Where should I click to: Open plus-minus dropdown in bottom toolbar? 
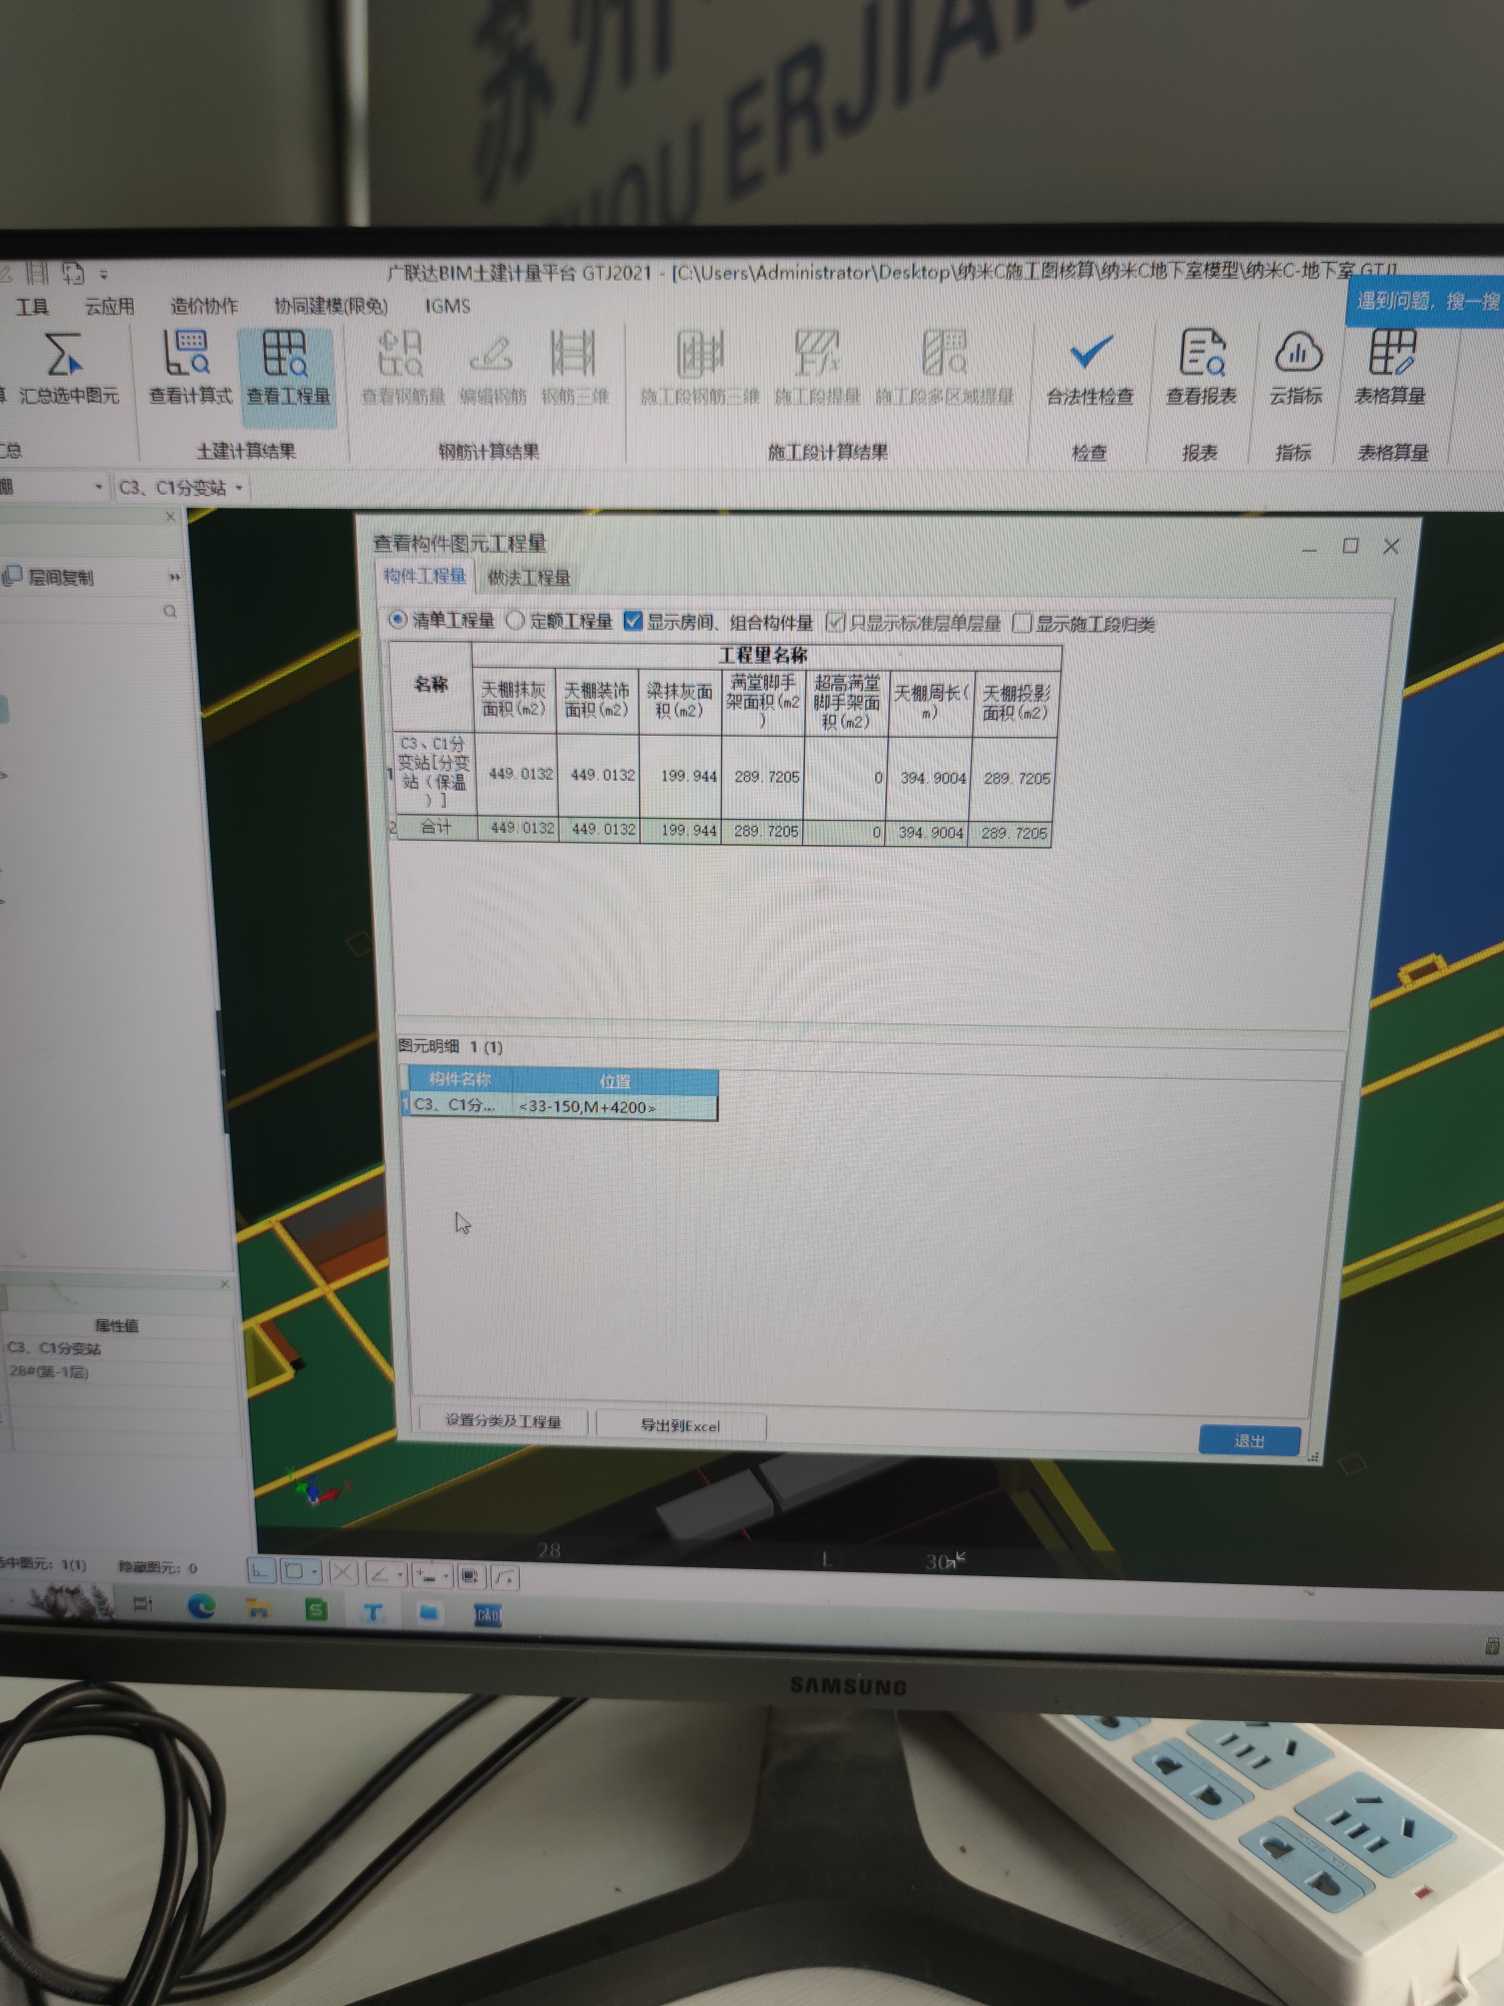[446, 1577]
